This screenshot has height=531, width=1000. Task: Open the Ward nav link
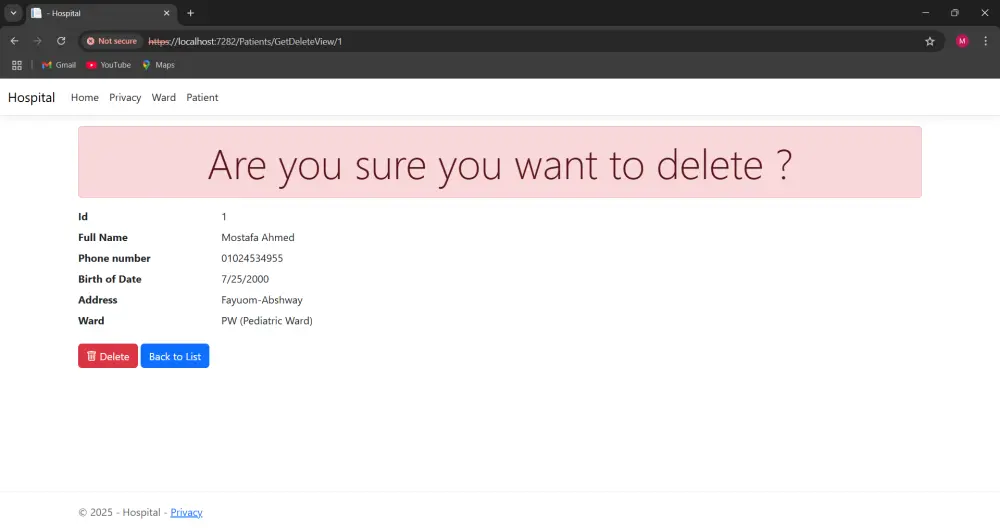pos(163,98)
